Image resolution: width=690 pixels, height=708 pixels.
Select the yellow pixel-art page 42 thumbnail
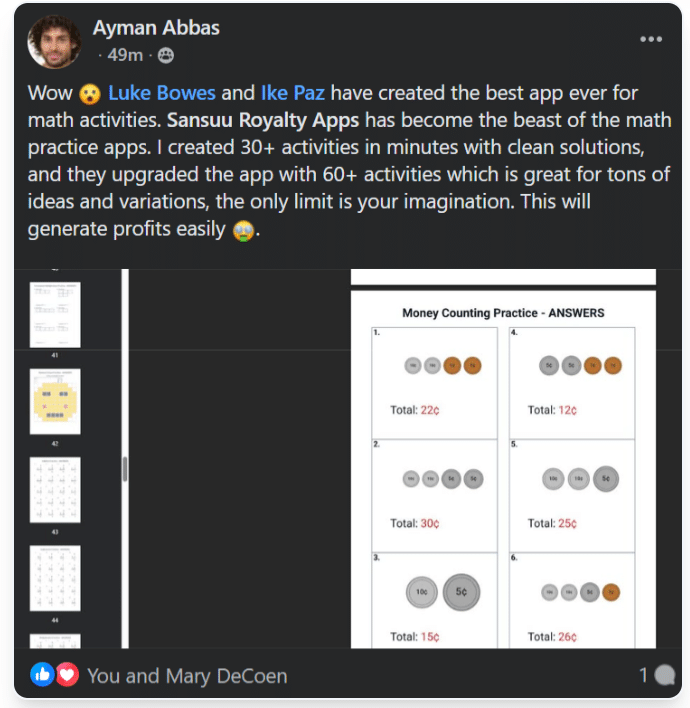pyautogui.click(x=55, y=401)
